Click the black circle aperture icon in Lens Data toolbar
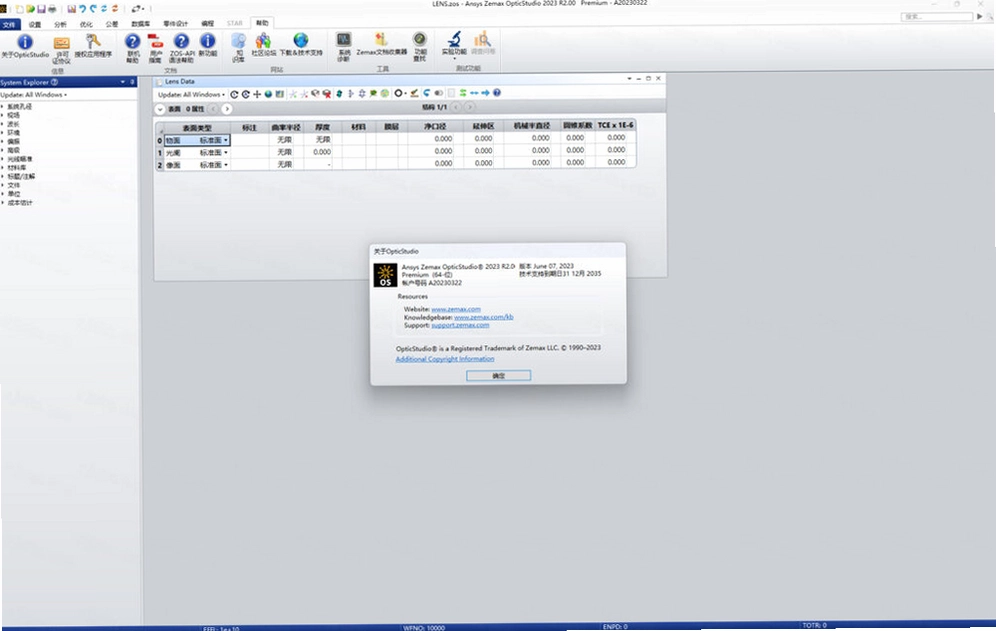The image size is (996, 631). click(398, 93)
